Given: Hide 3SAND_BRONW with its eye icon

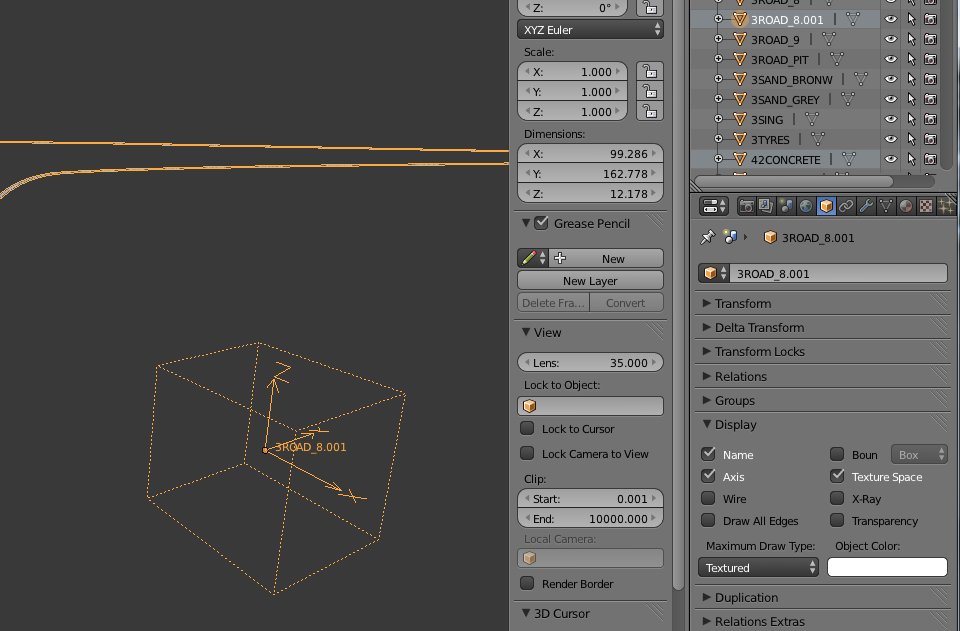Looking at the screenshot, I should (x=891, y=79).
